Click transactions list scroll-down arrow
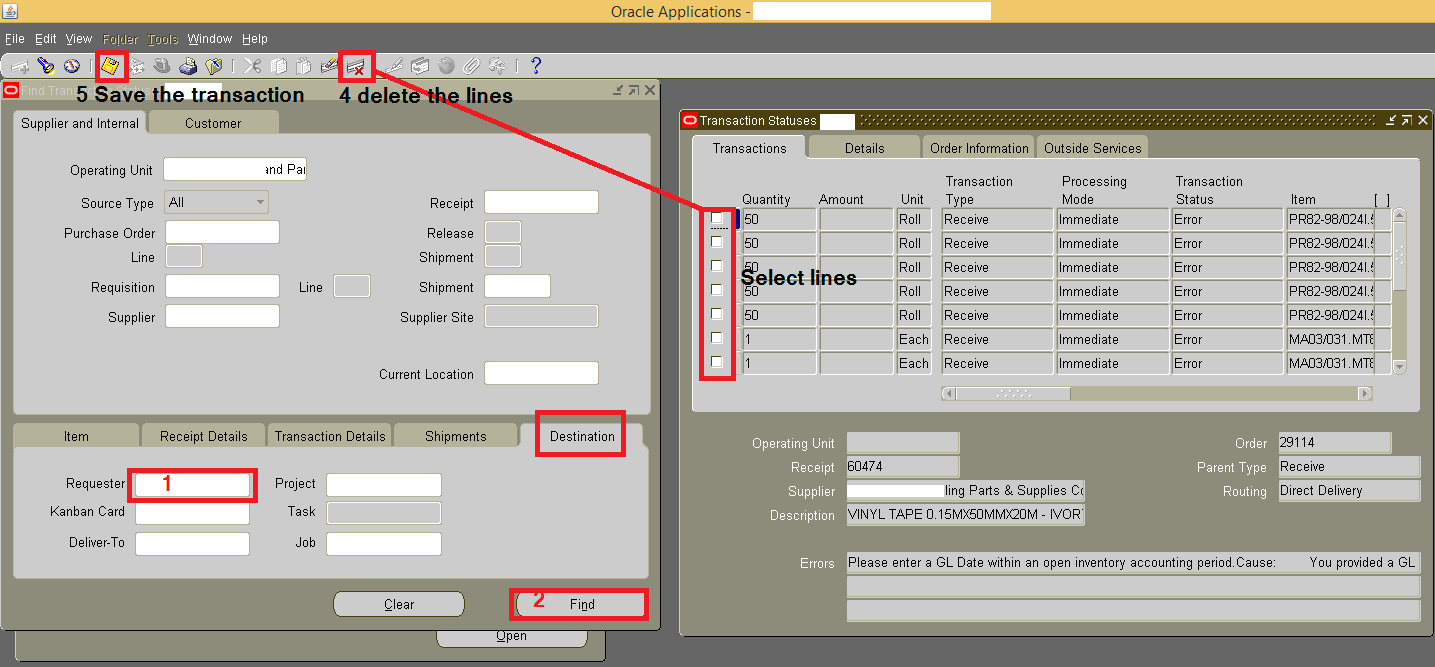Viewport: 1435px width, 667px height. [1399, 367]
